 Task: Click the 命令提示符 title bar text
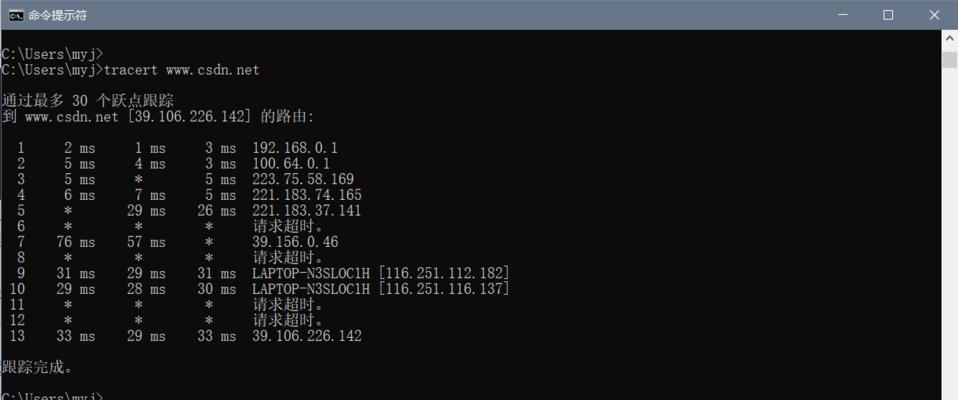(x=57, y=16)
